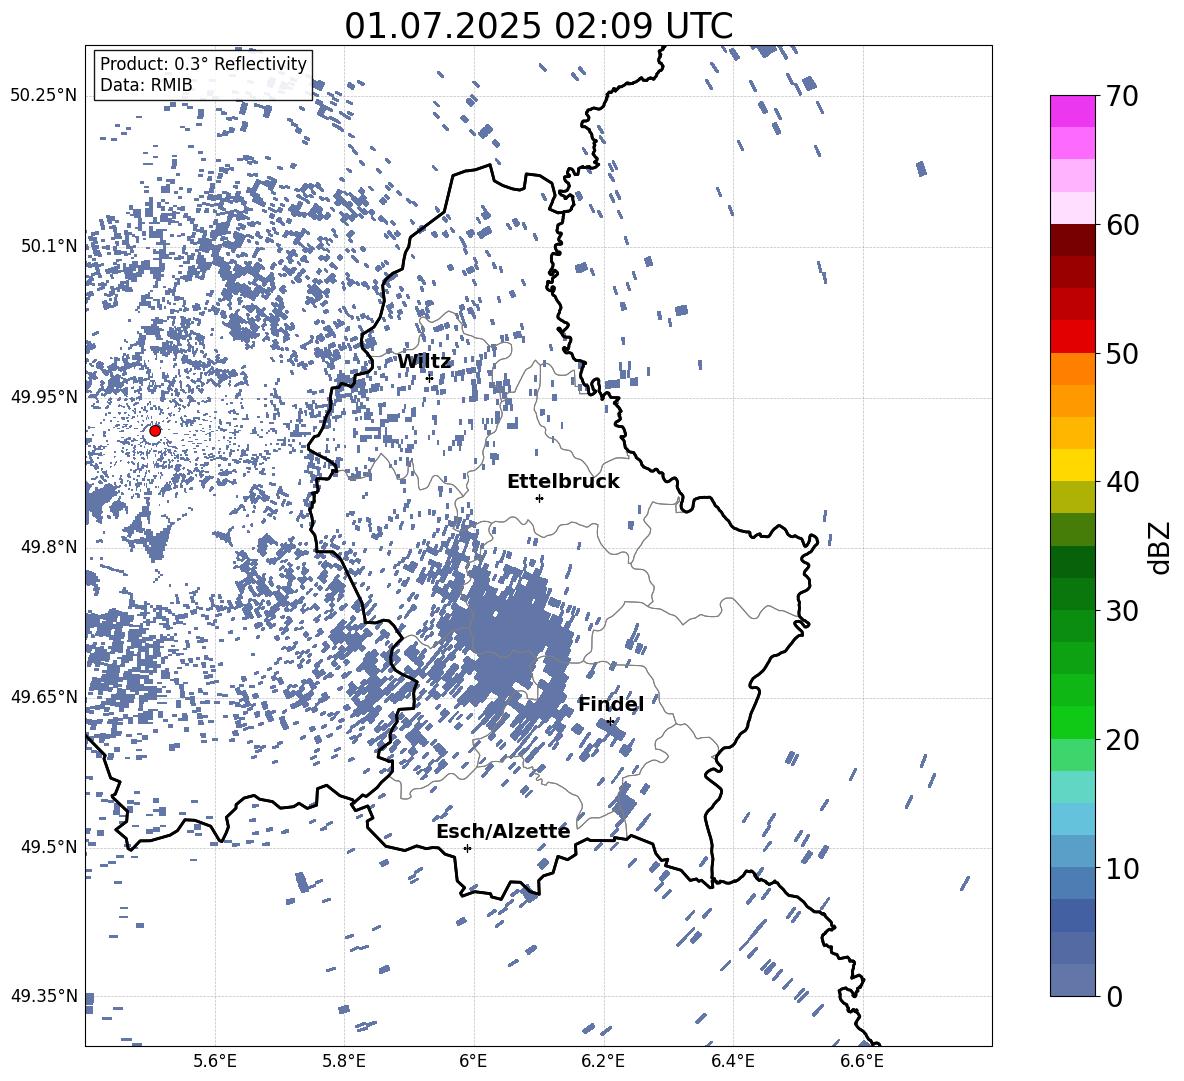Click the 50.25°N latitude label
Screen dimensions: 1184x1081
[44, 95]
